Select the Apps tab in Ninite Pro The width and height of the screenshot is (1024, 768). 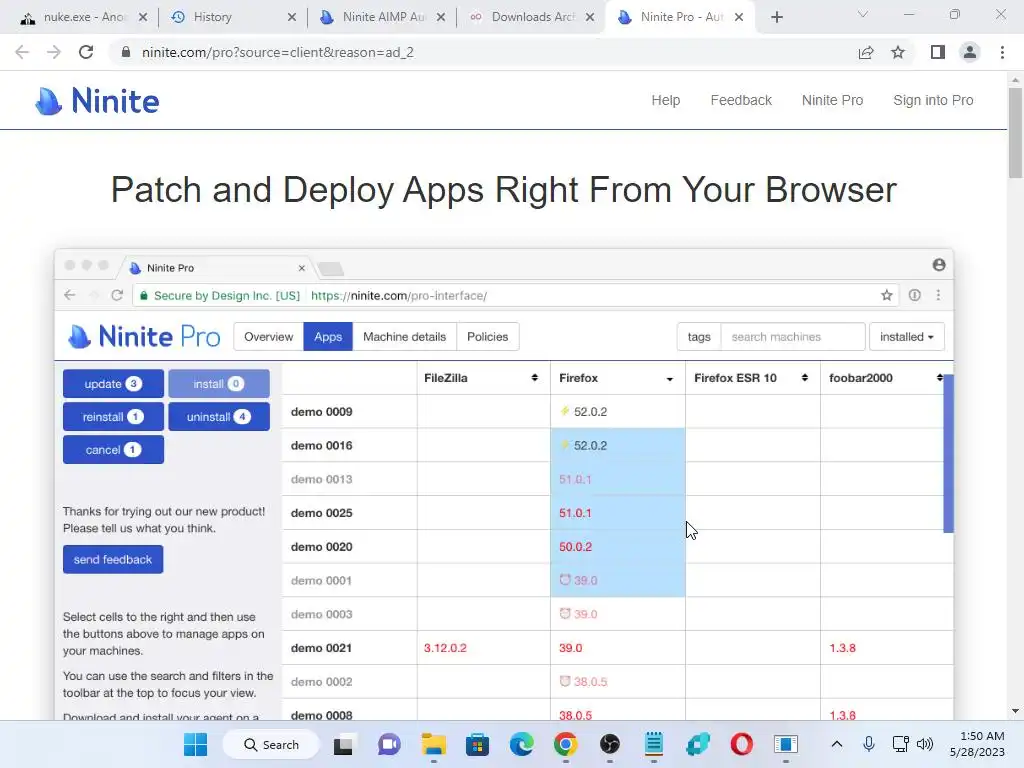328,337
